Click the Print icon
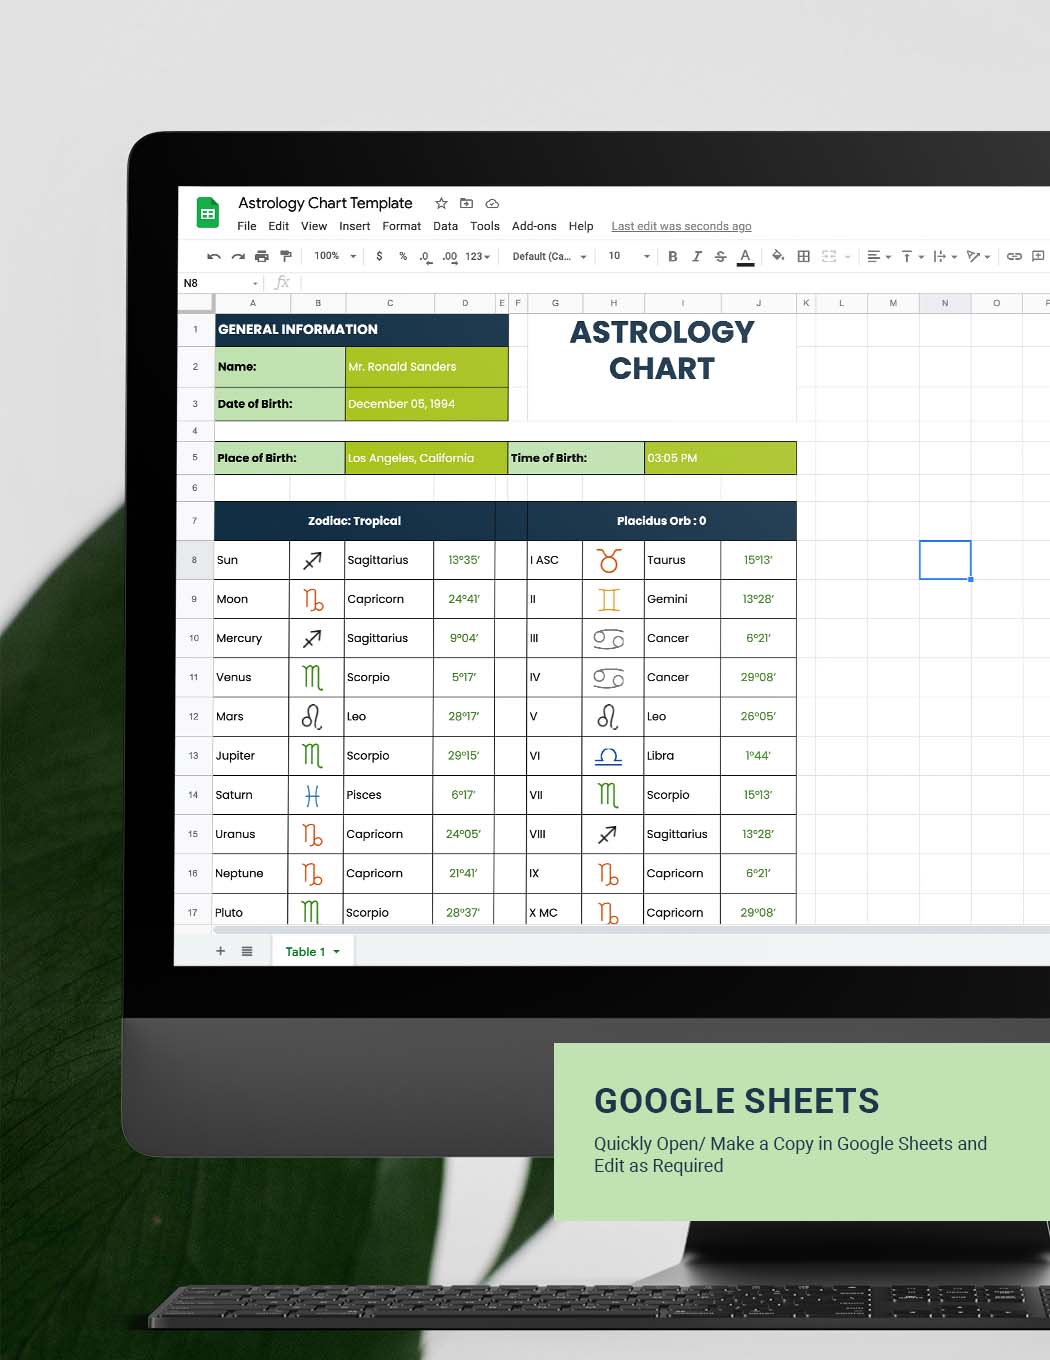 tap(262, 256)
